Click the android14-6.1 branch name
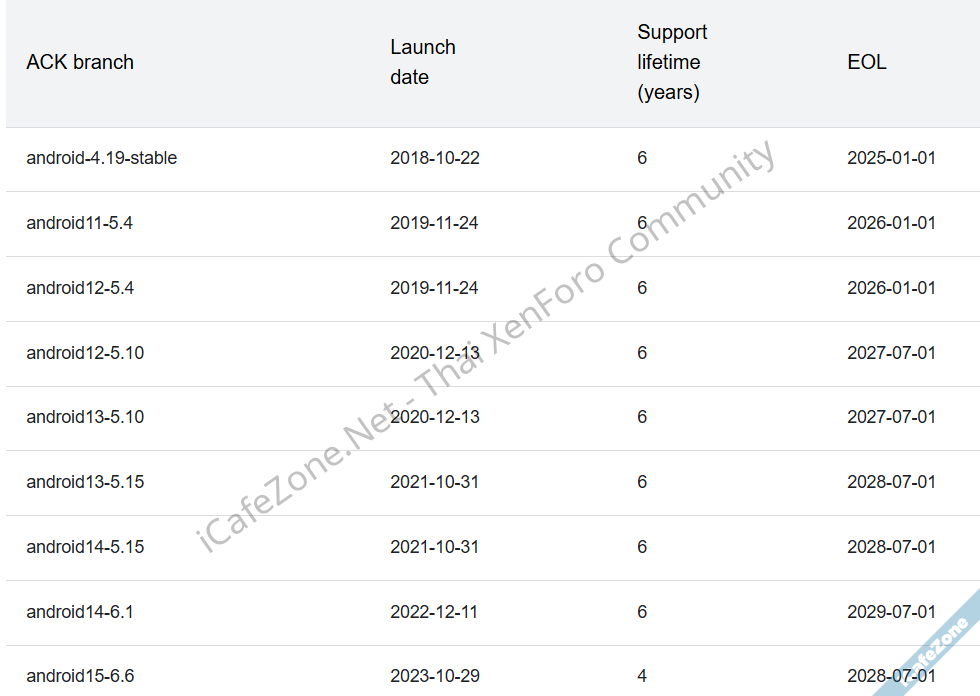The image size is (980, 696). 80,612
